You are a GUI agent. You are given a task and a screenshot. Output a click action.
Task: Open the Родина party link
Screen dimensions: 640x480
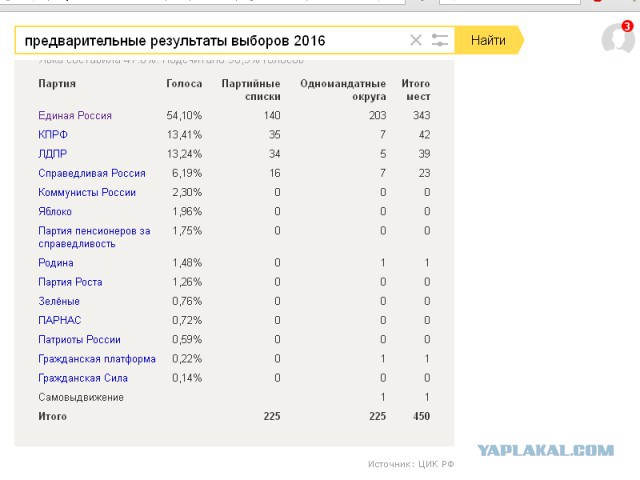(x=56, y=262)
